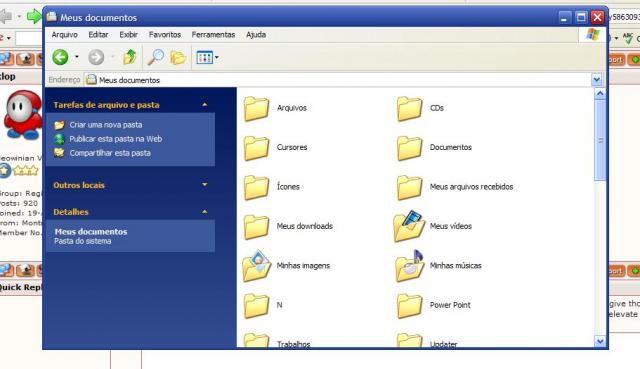The image size is (640, 369).
Task: Open the Favoritos menu
Action: (x=164, y=35)
